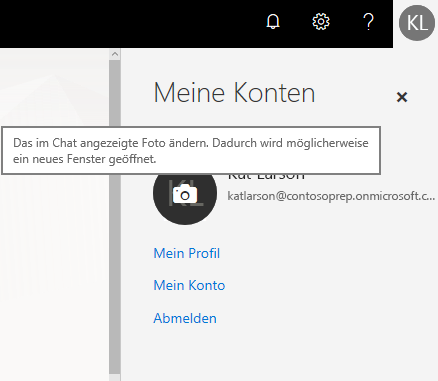Open the Mein Profil link
Screen dimensions: 438x381
click(x=186, y=253)
